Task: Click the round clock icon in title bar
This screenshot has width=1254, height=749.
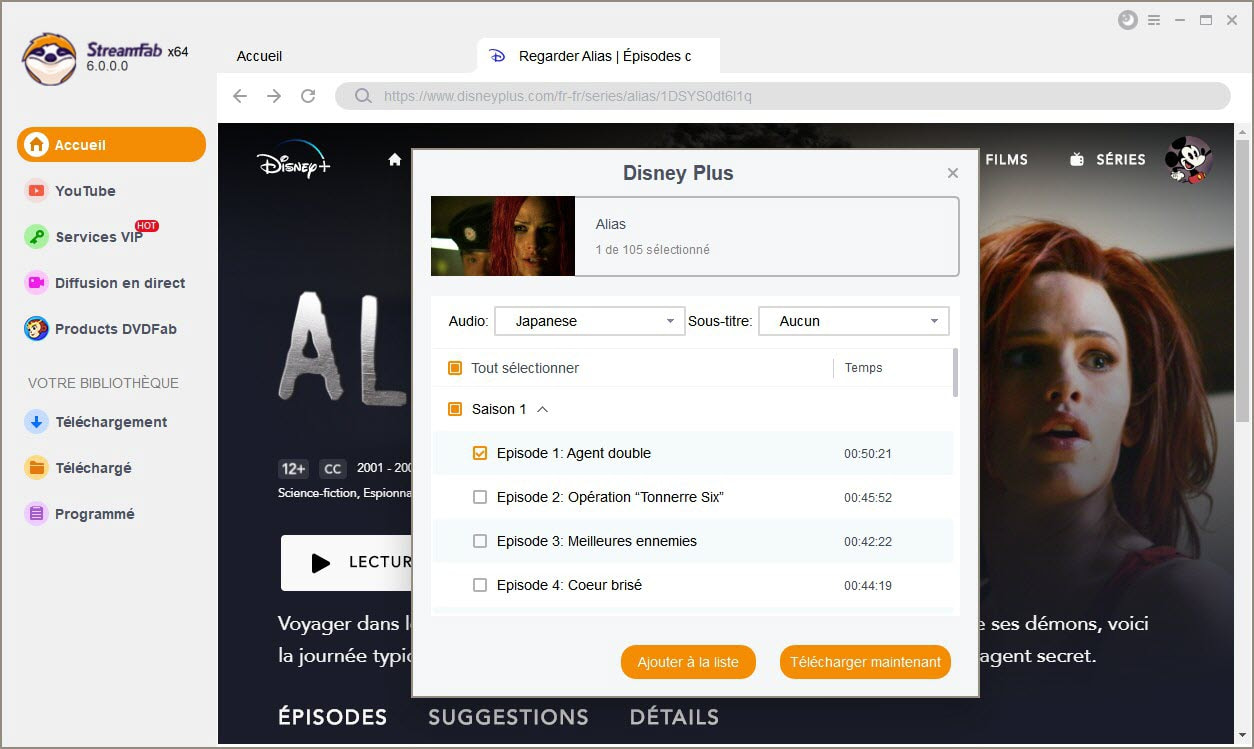Action: click(1128, 20)
